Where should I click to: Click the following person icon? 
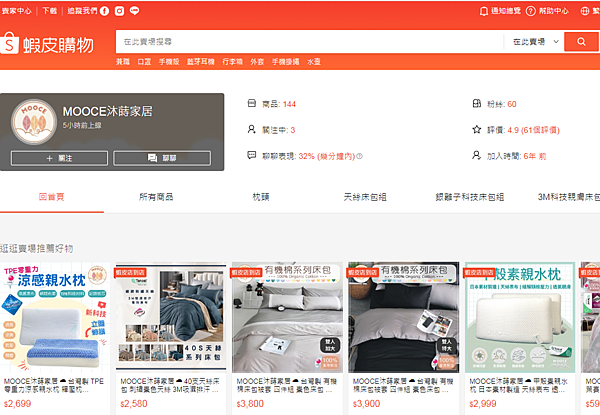[251, 129]
